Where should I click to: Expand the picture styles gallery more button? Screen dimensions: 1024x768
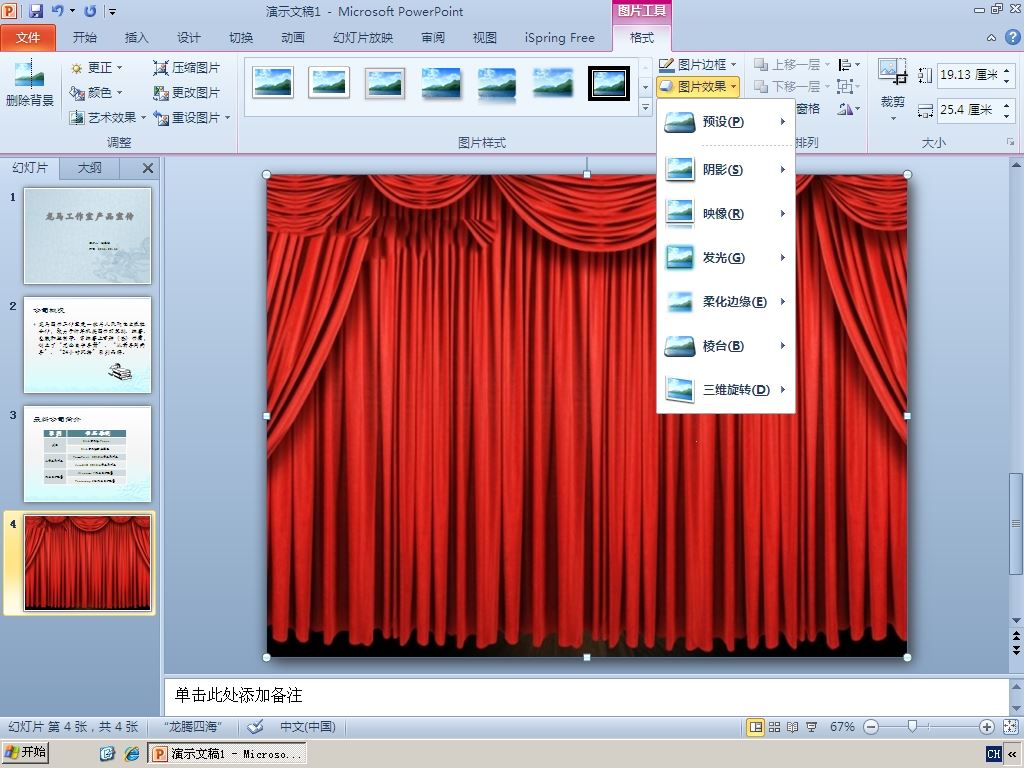[x=645, y=107]
